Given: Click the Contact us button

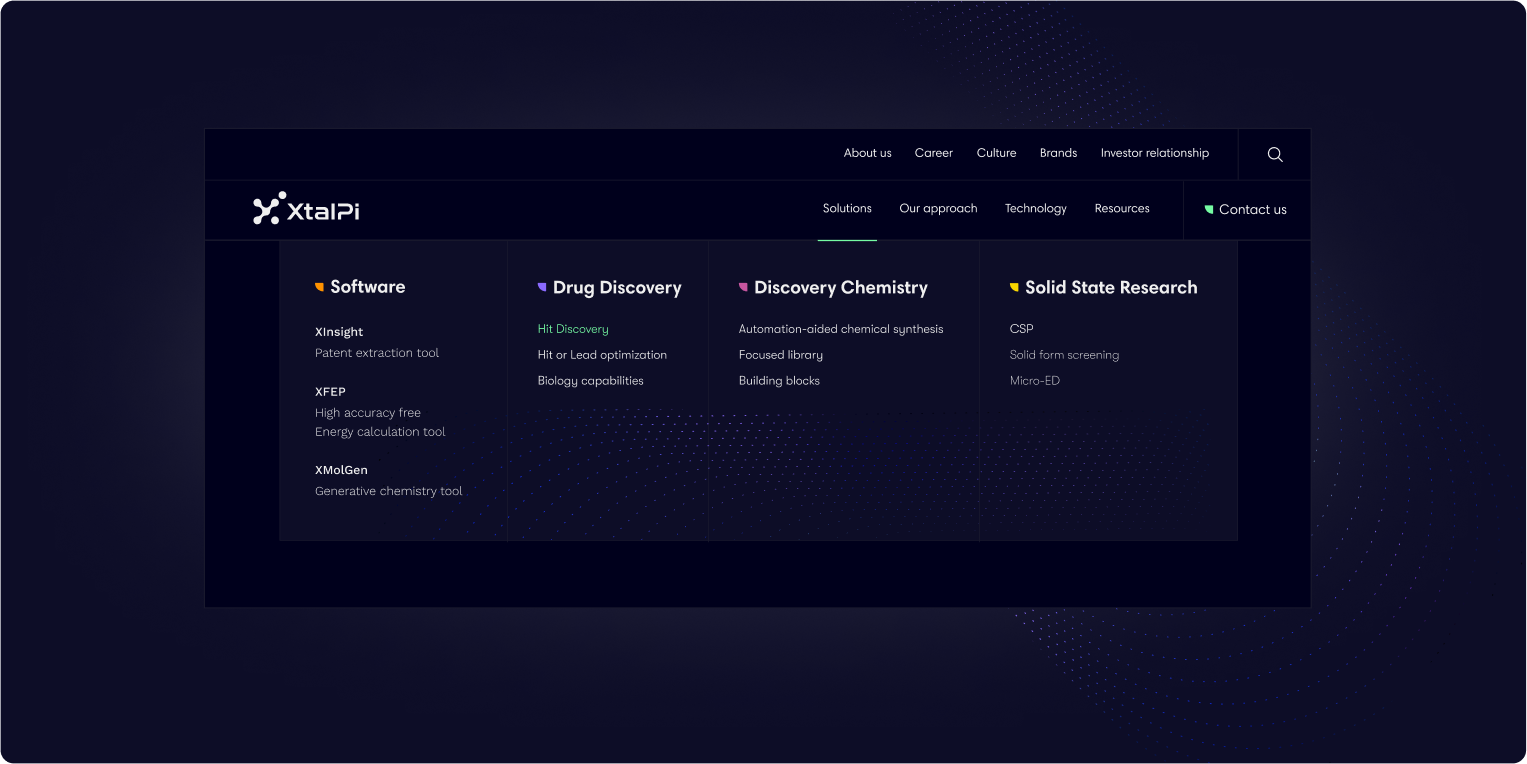Looking at the screenshot, I should click(1246, 209).
